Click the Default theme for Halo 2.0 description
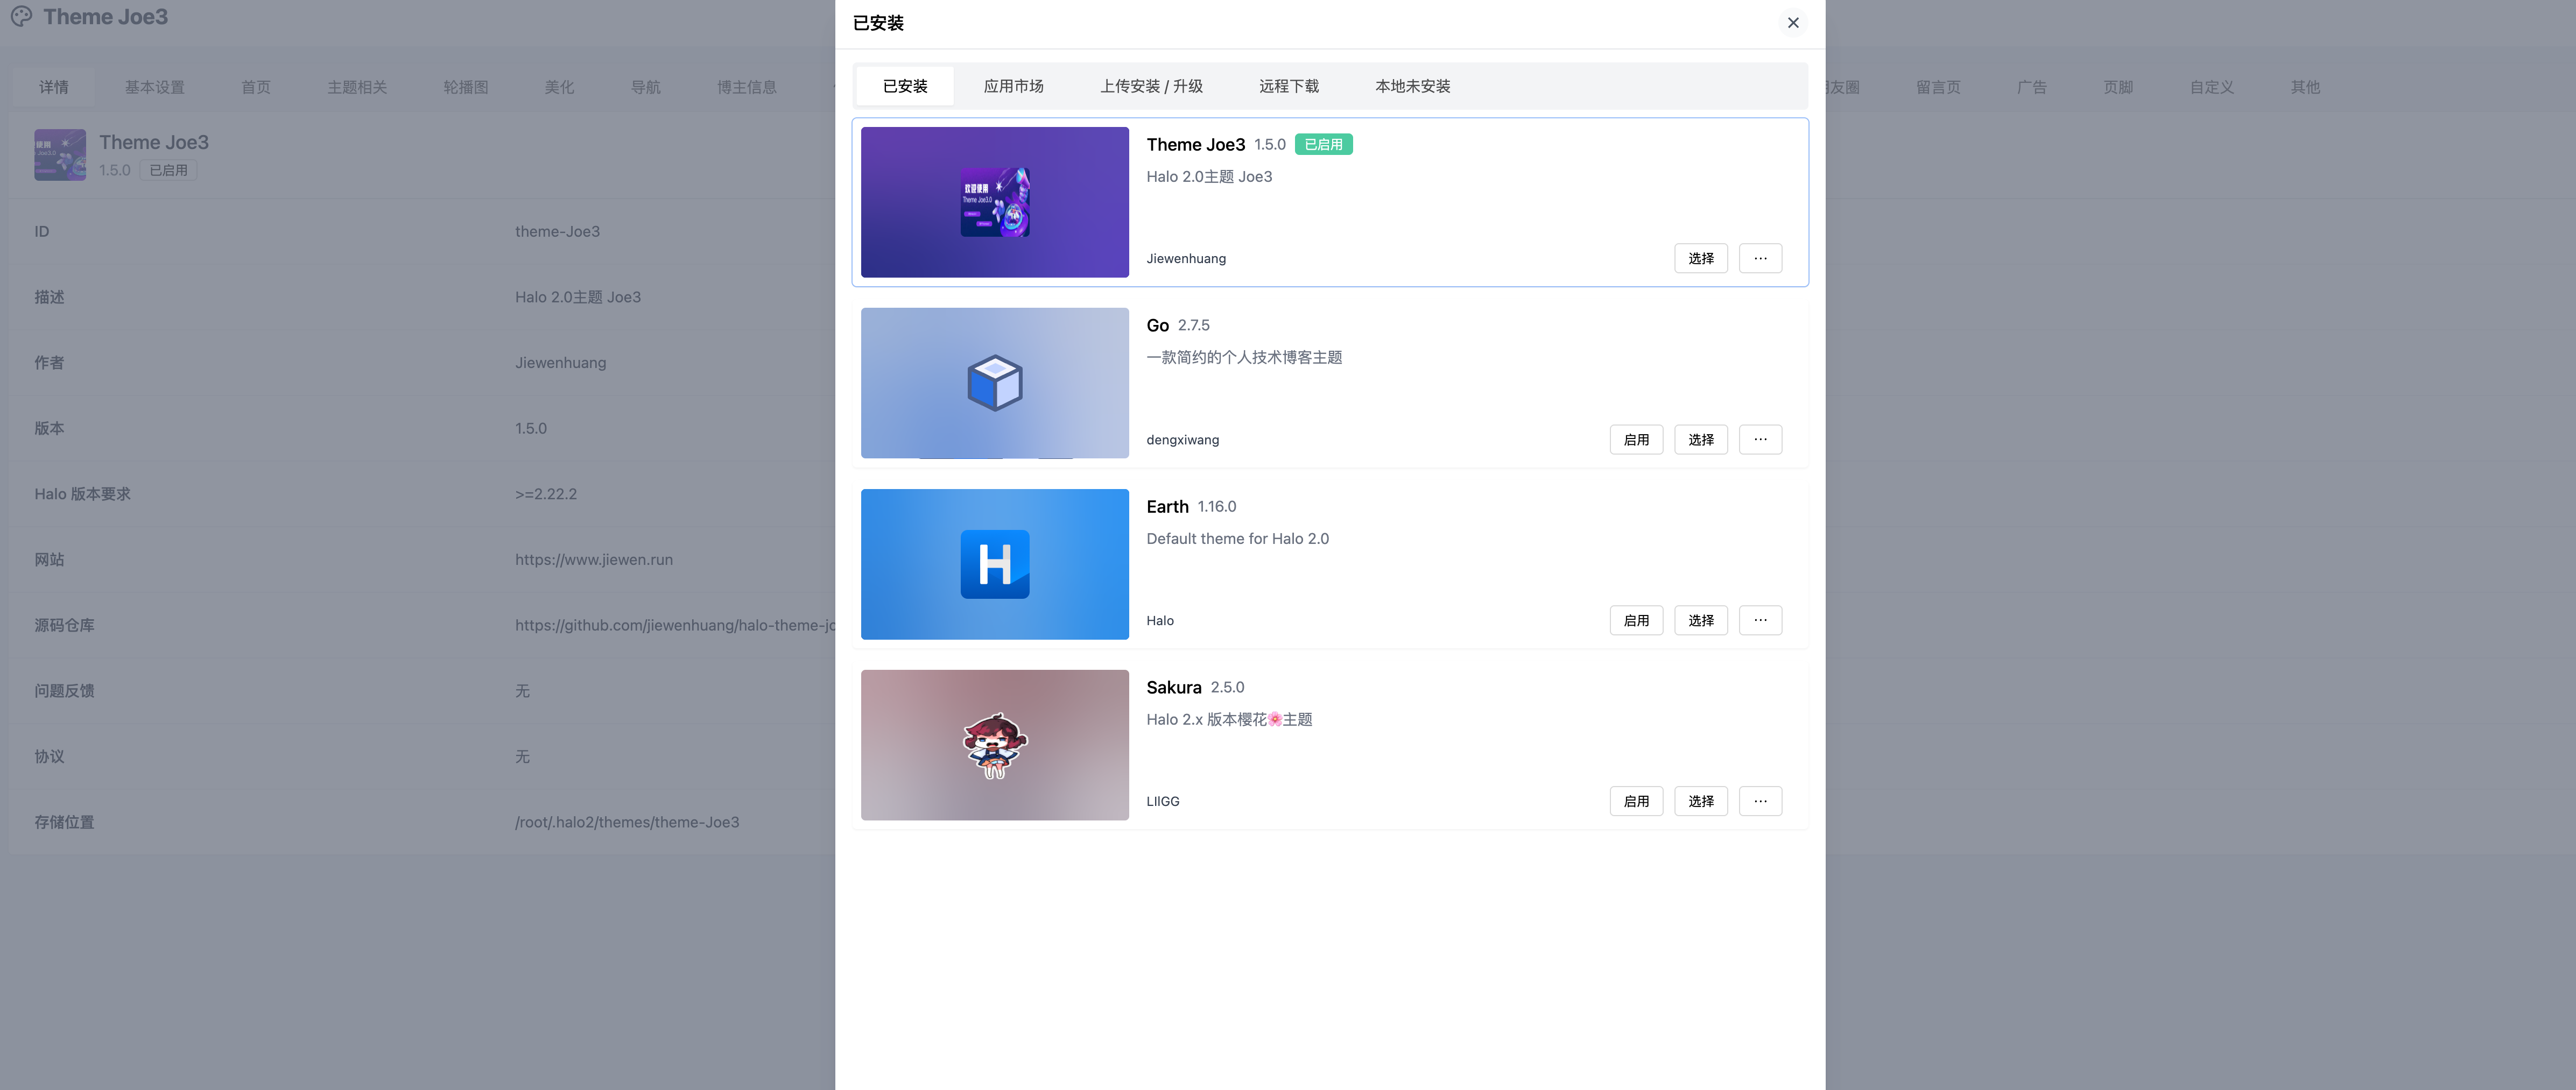 point(1237,538)
